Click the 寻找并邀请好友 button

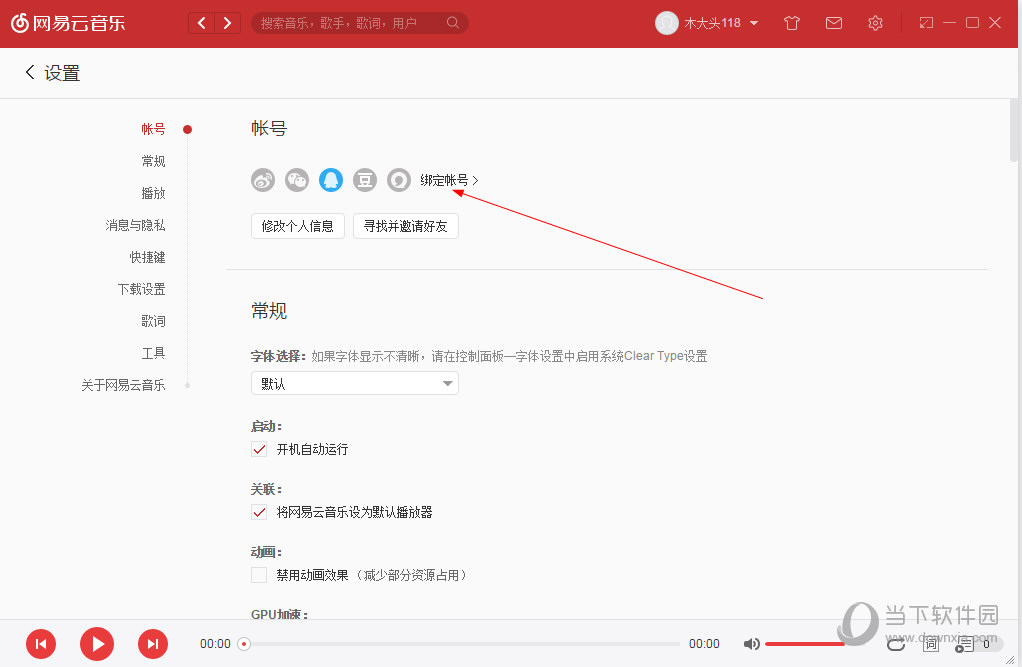point(405,226)
